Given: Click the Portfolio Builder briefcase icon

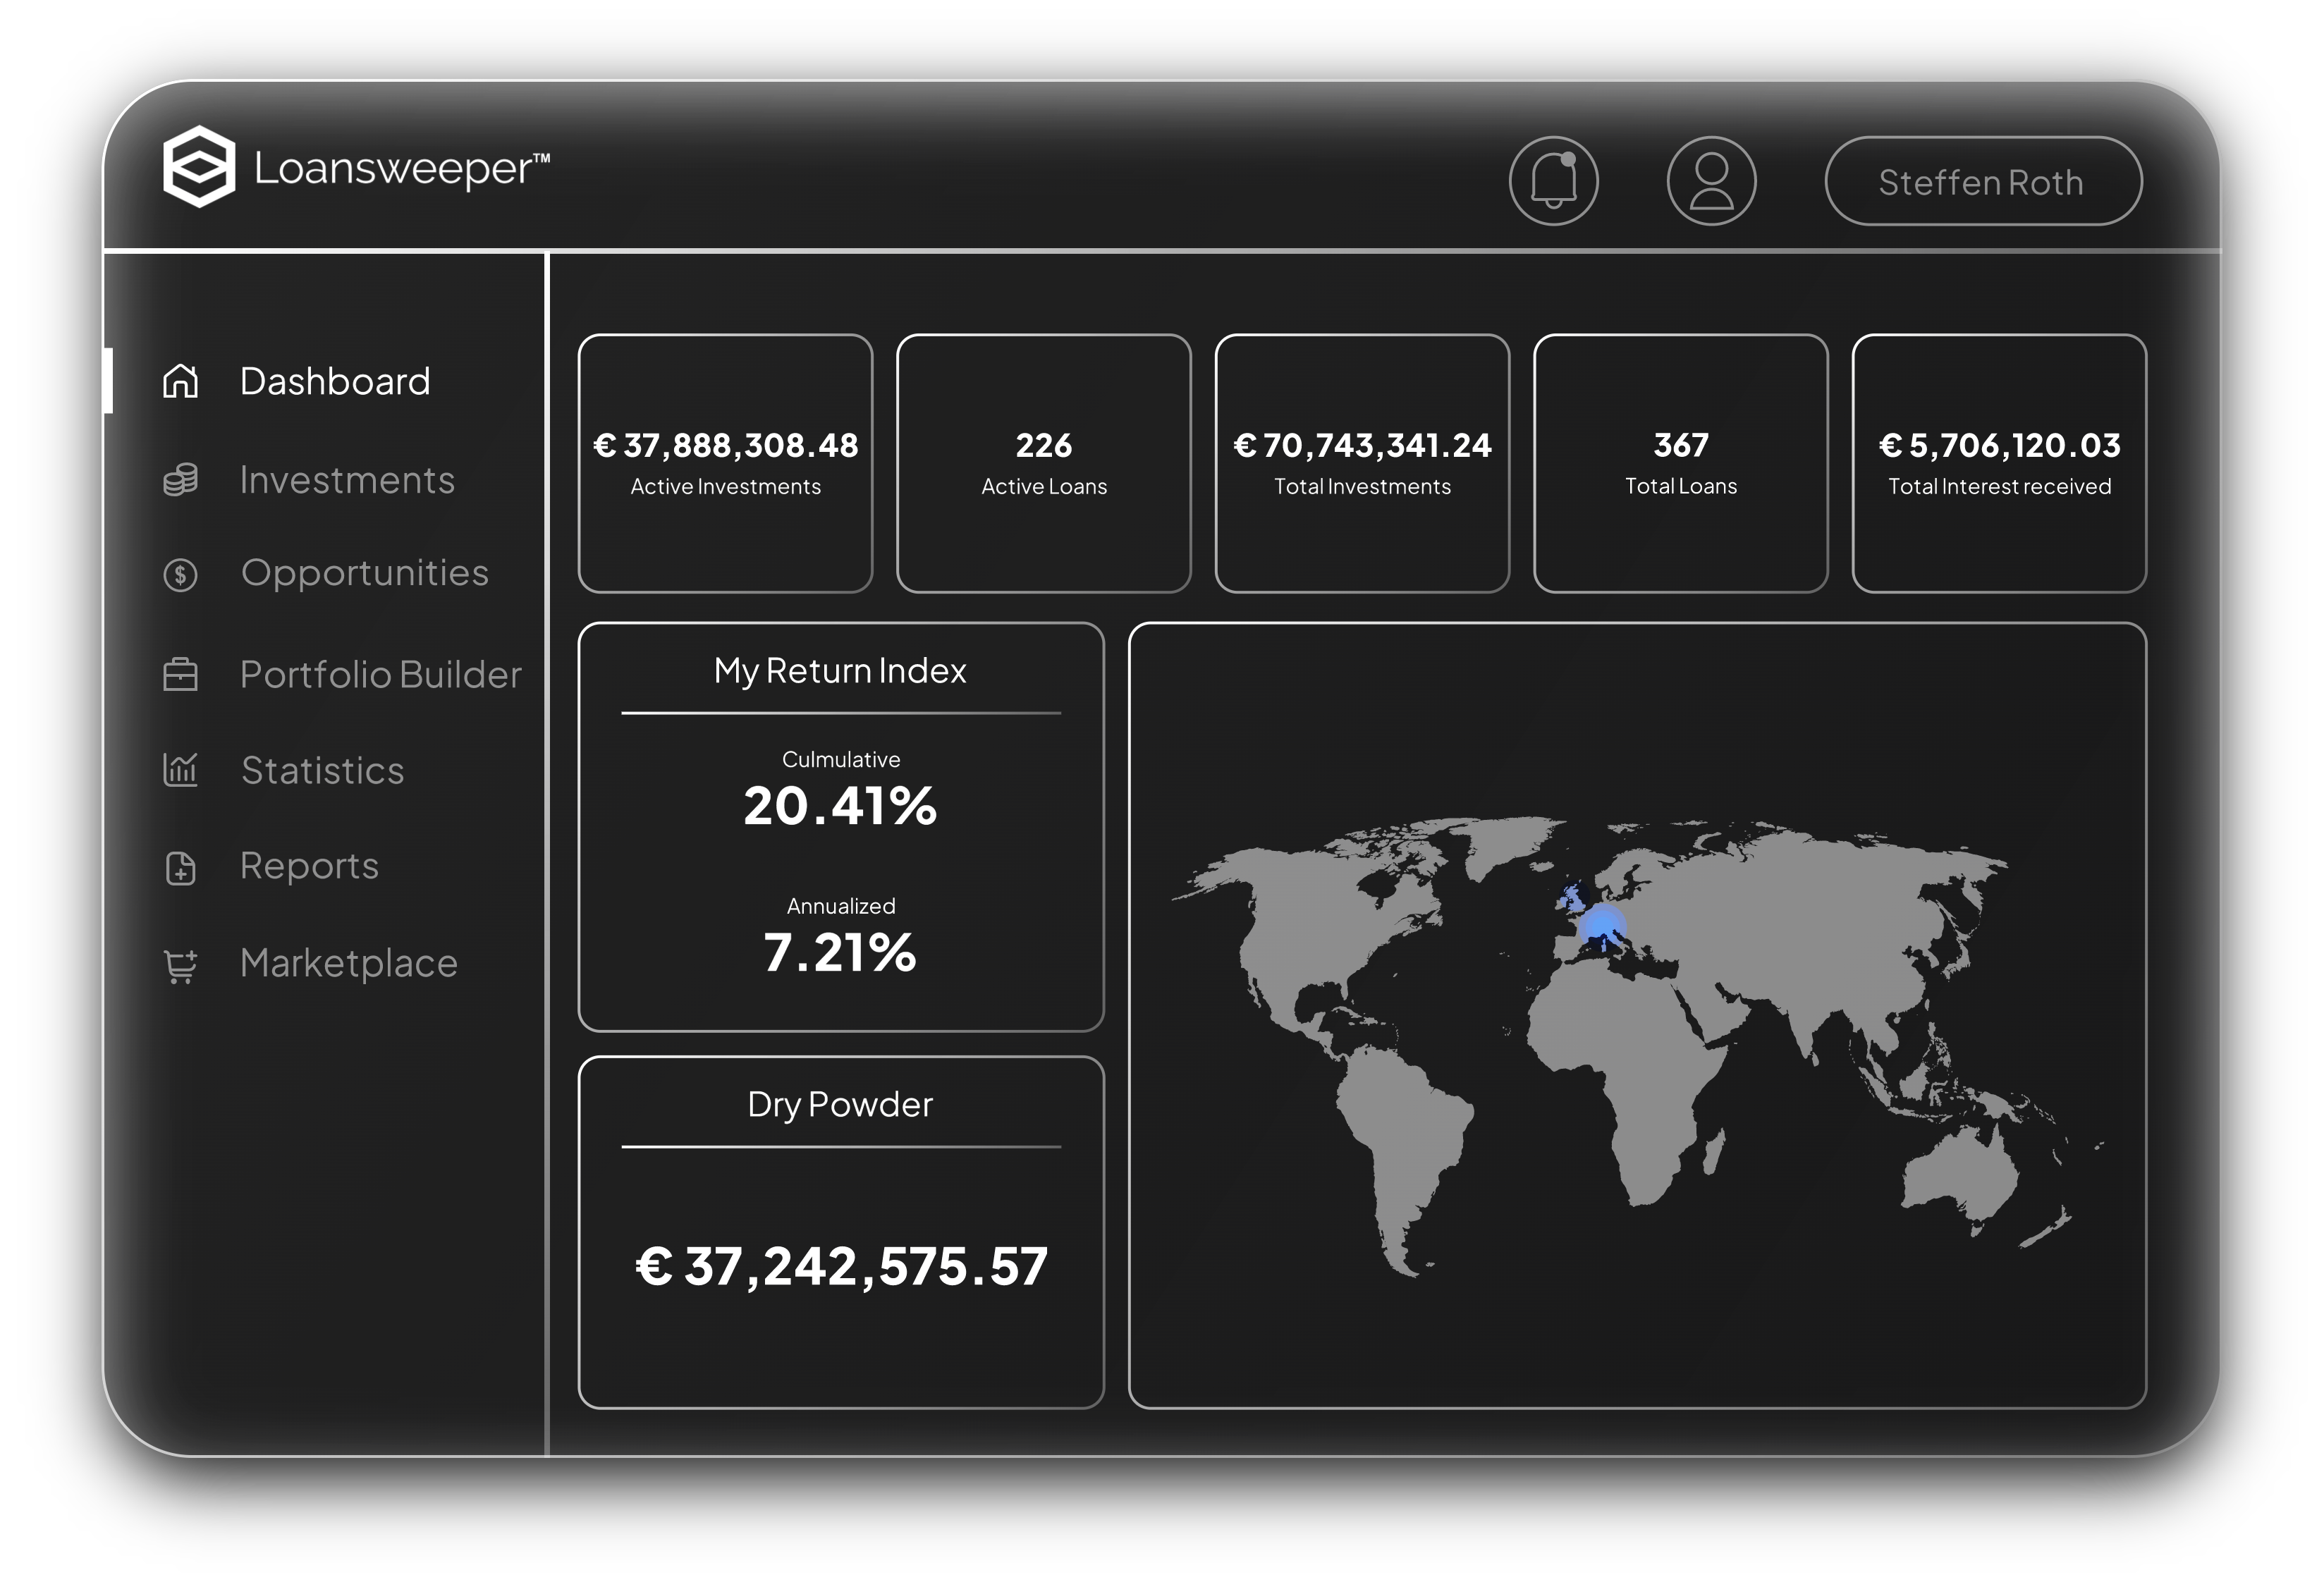Looking at the screenshot, I should click(181, 674).
